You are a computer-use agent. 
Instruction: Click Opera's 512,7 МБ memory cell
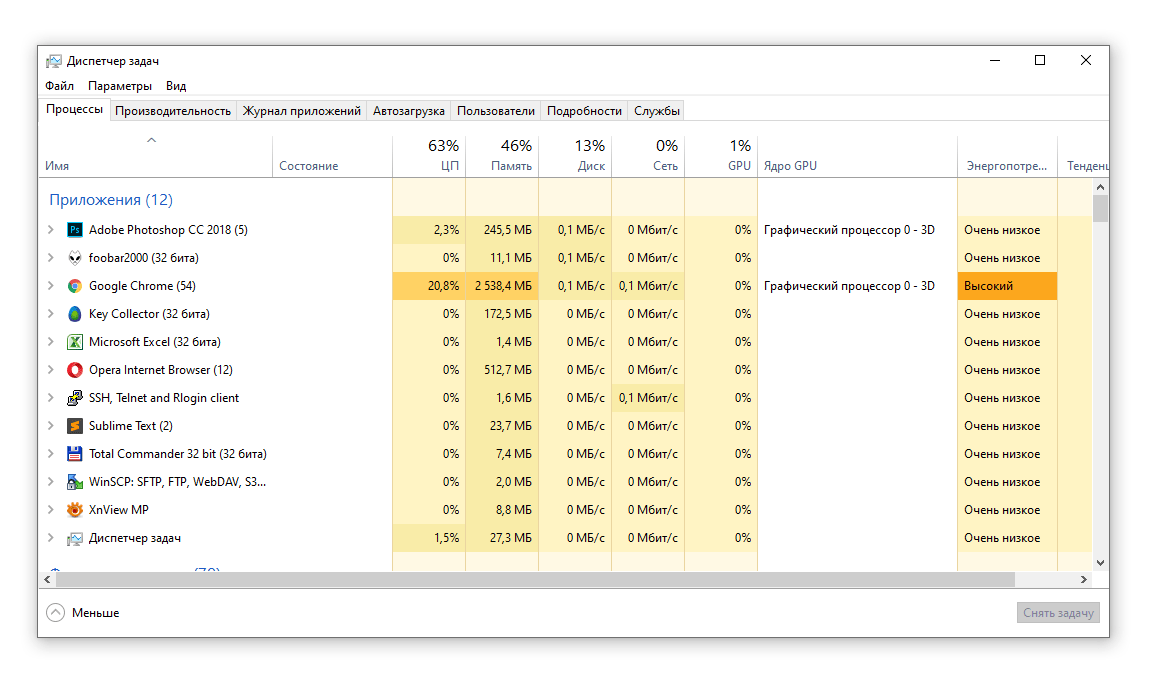pos(502,370)
